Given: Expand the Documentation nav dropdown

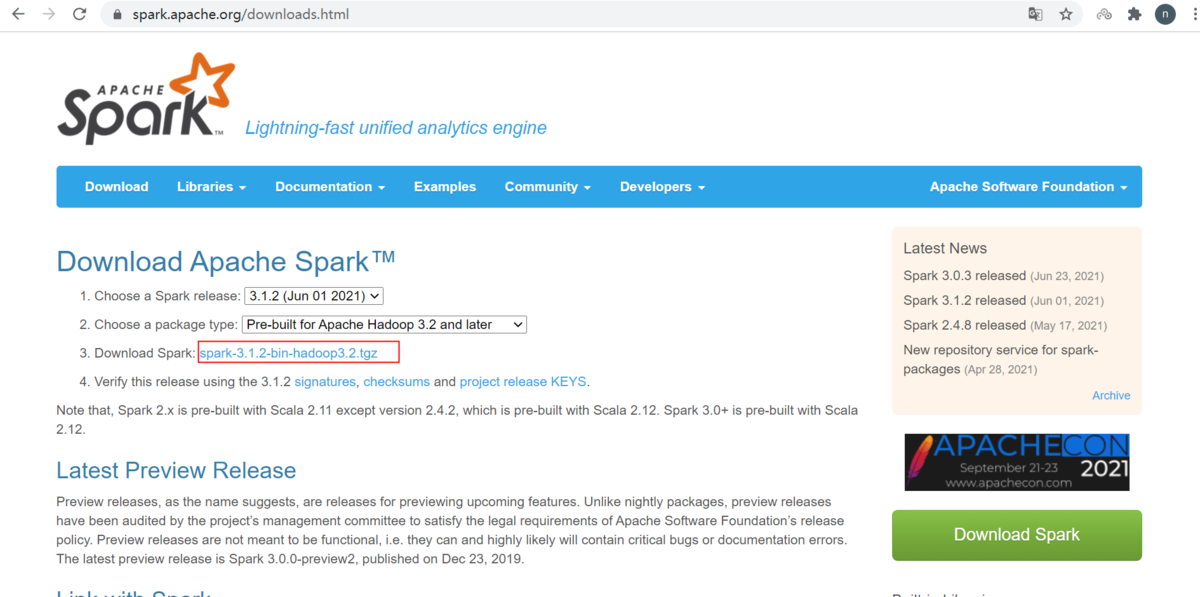Looking at the screenshot, I should 330,187.
